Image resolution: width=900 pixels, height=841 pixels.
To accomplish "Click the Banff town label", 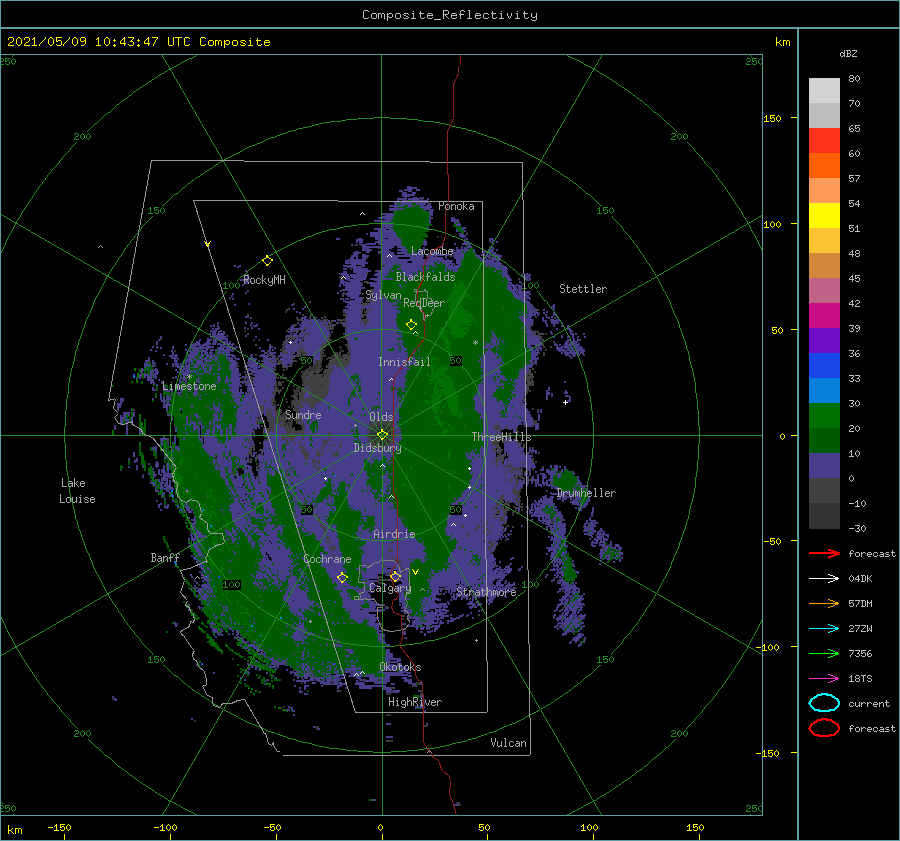I will click(x=165, y=558).
